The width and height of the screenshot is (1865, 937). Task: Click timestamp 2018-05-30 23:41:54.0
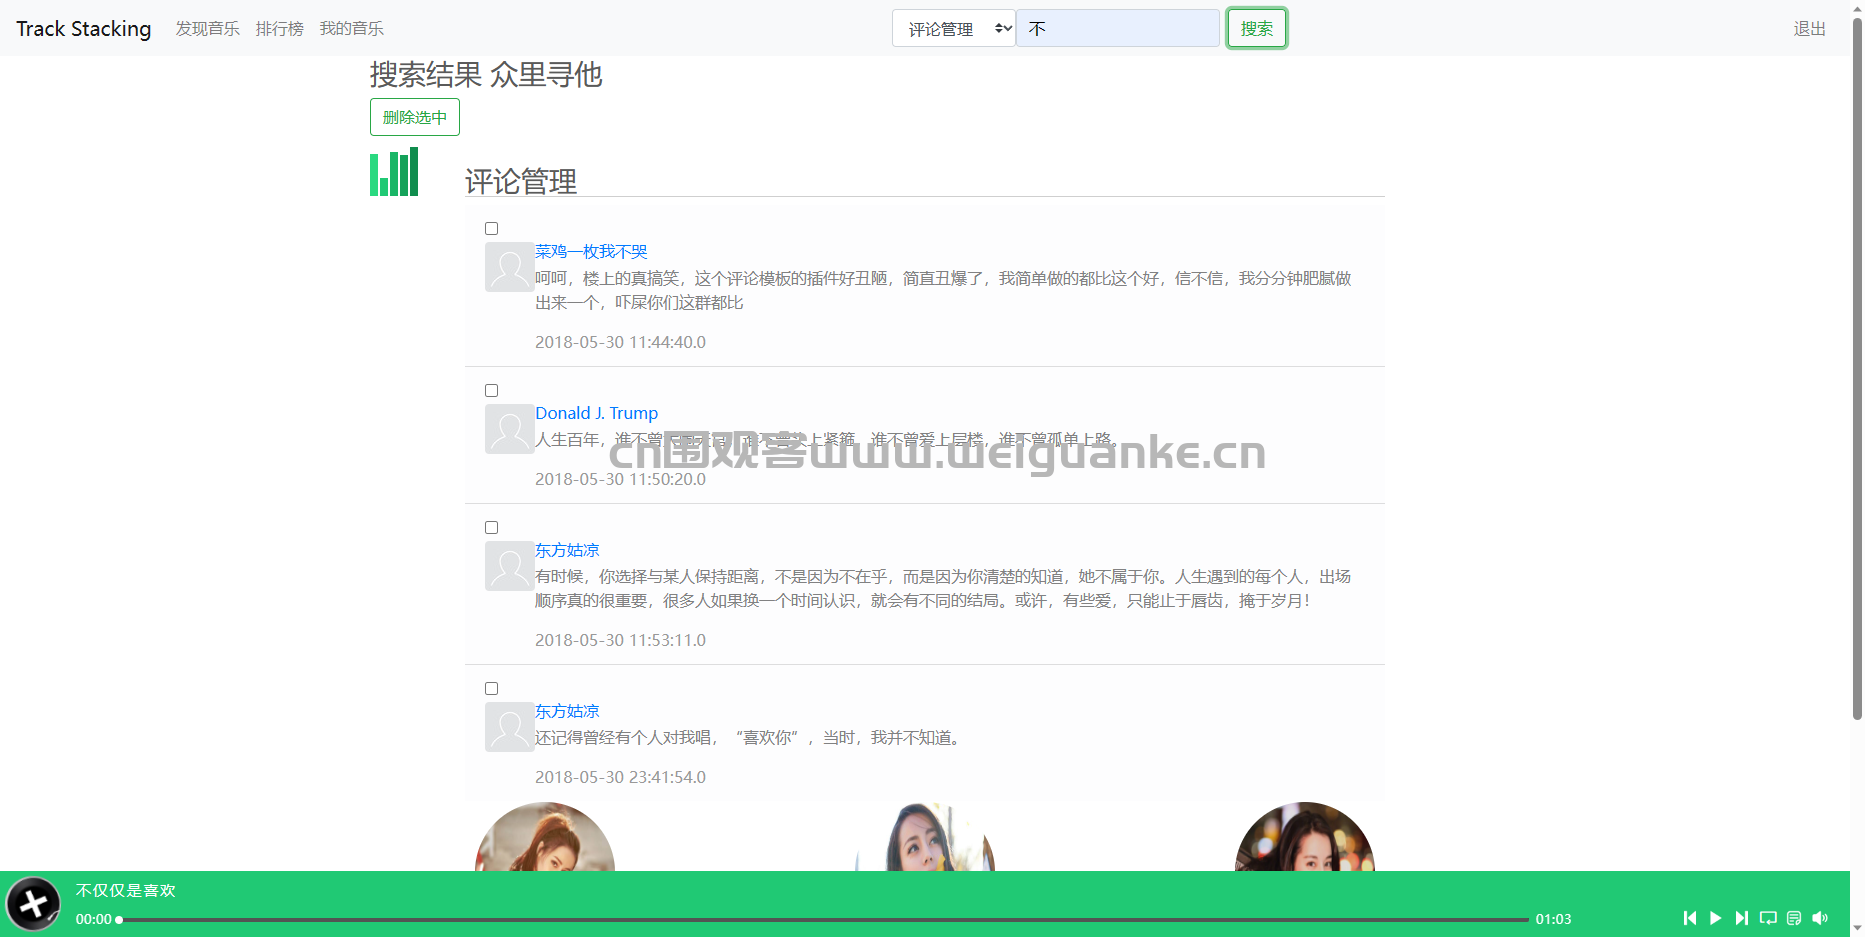coord(620,777)
